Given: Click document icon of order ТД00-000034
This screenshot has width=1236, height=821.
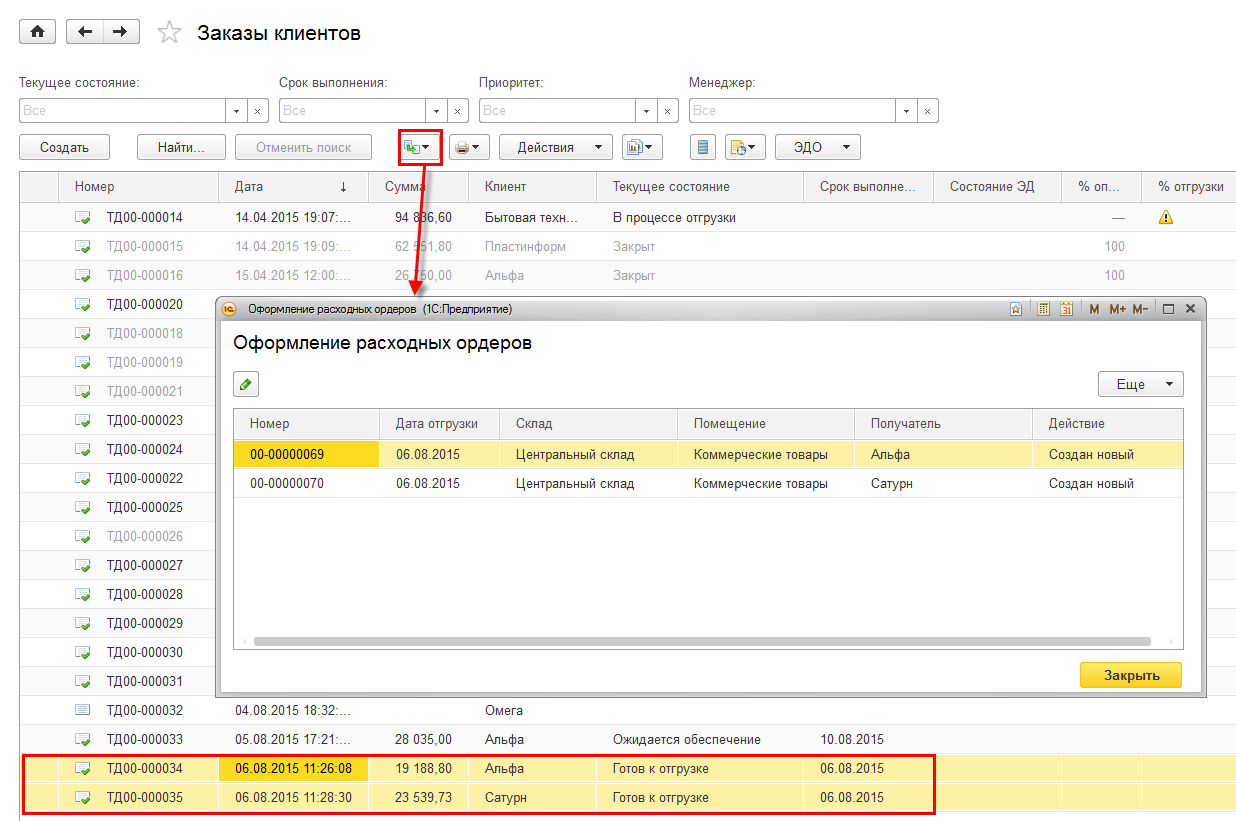Looking at the screenshot, I should pyautogui.click(x=83, y=768).
